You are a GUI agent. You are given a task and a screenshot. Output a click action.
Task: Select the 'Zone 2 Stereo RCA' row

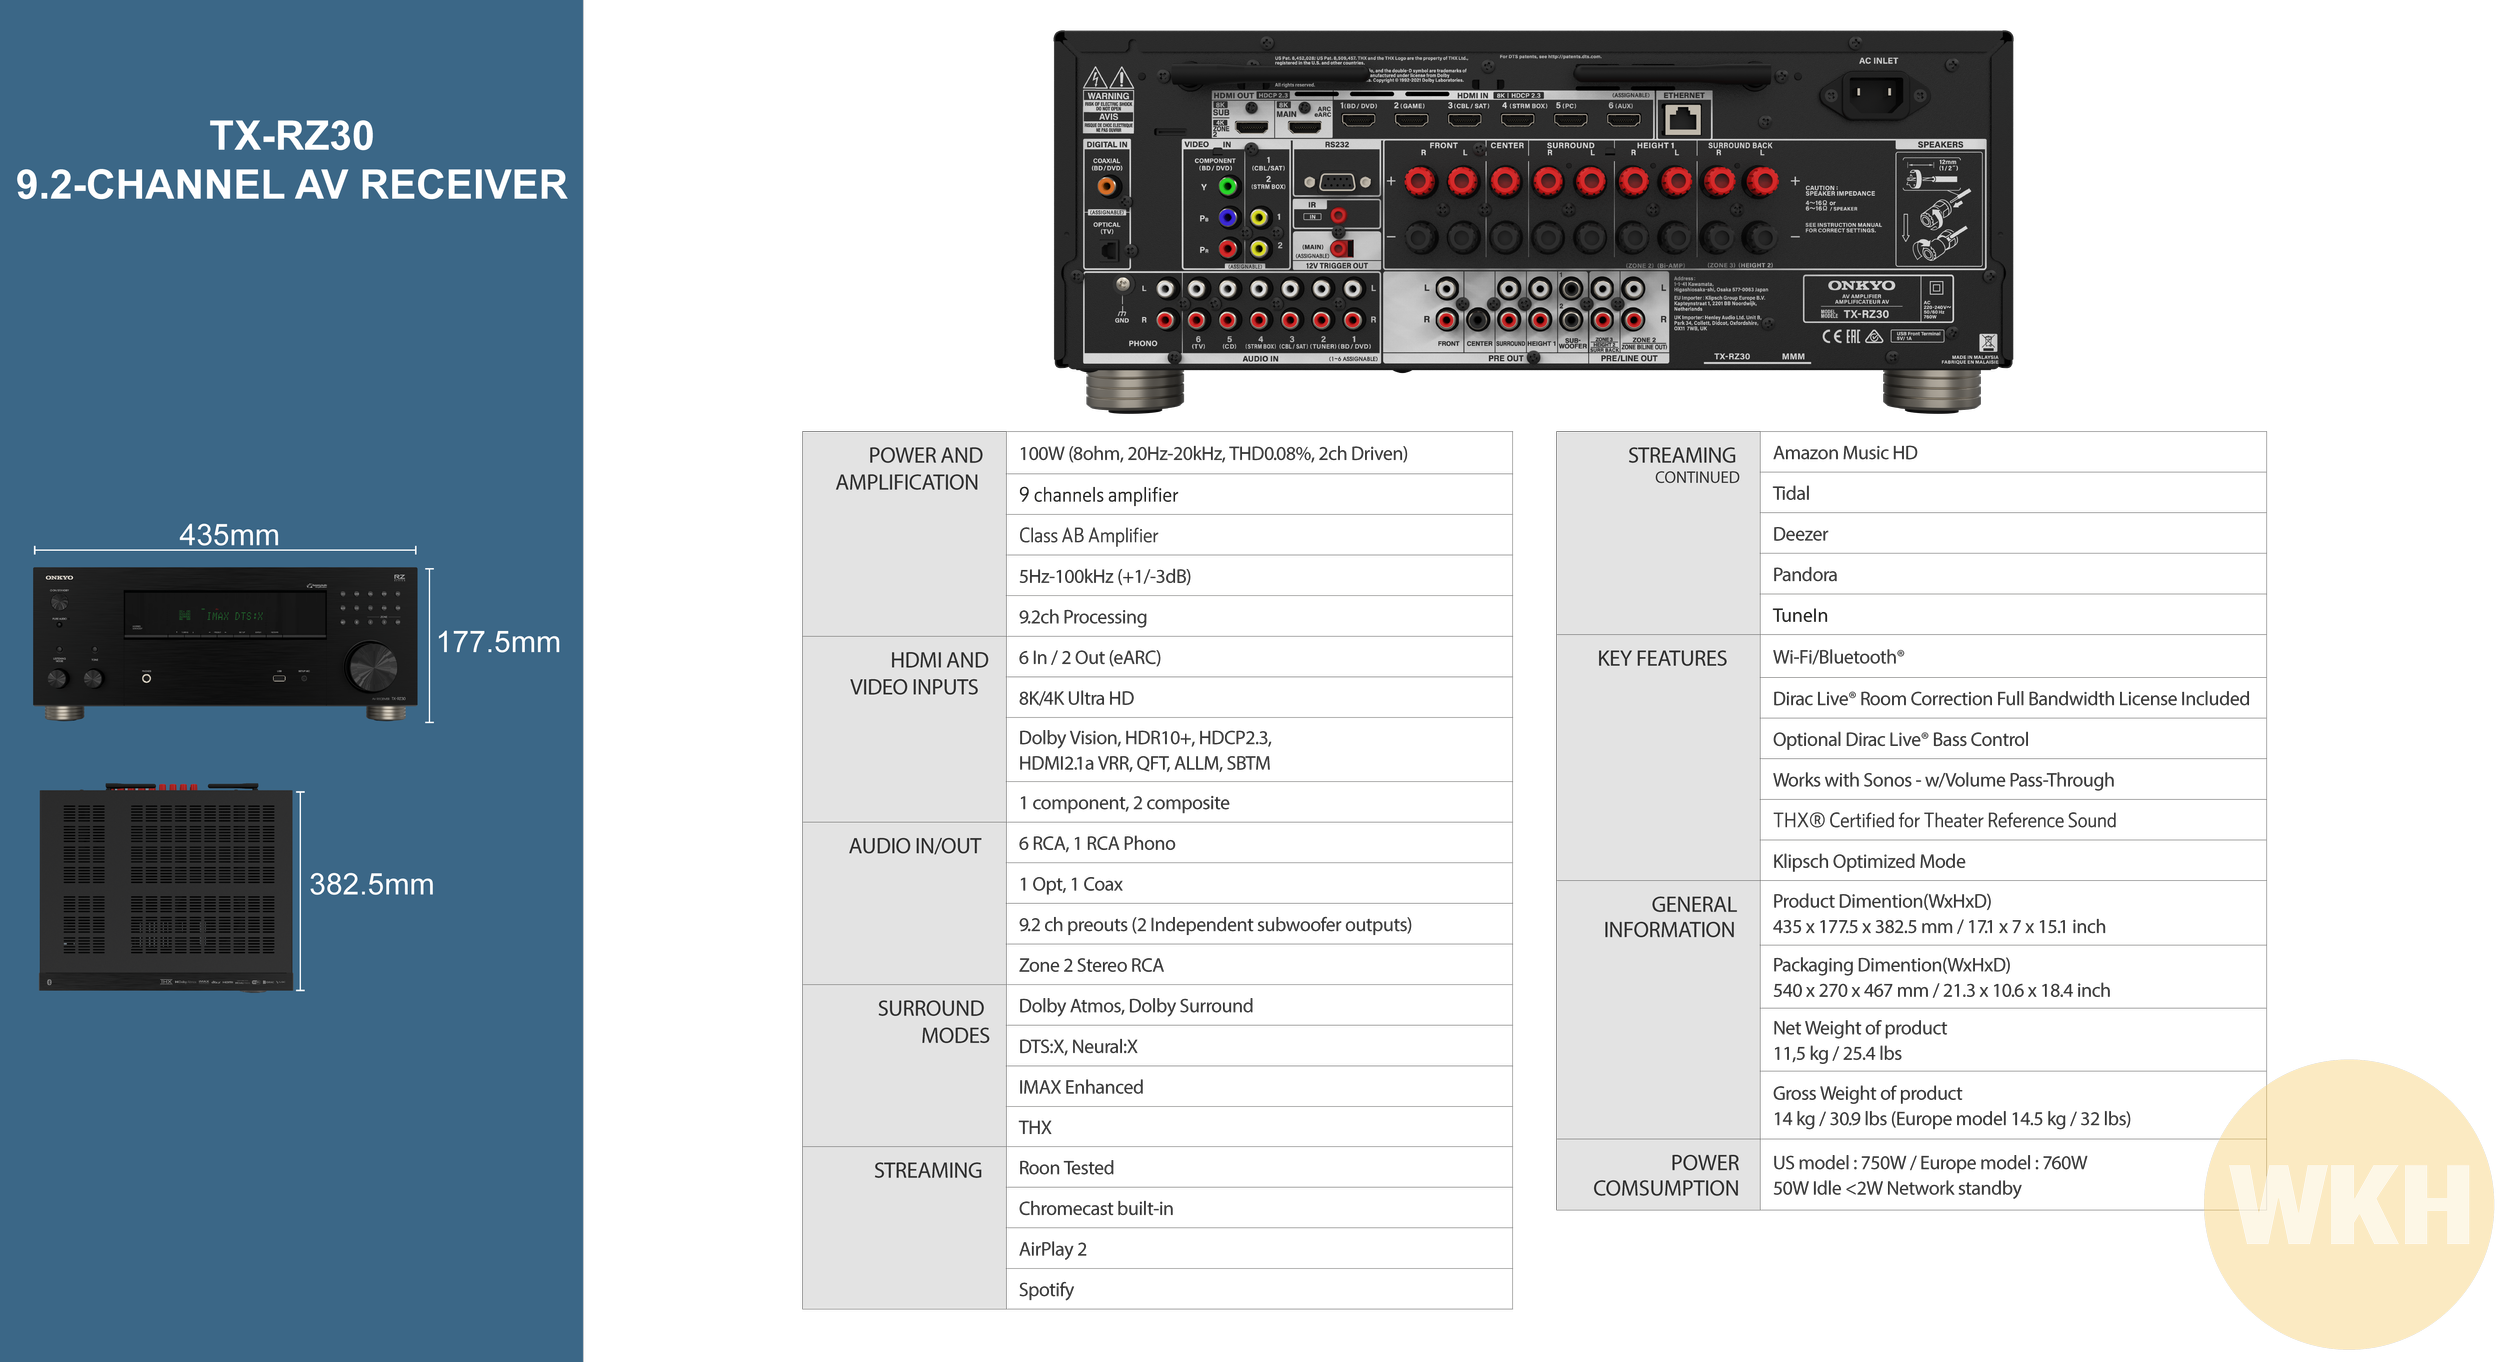pyautogui.click(x=1258, y=965)
